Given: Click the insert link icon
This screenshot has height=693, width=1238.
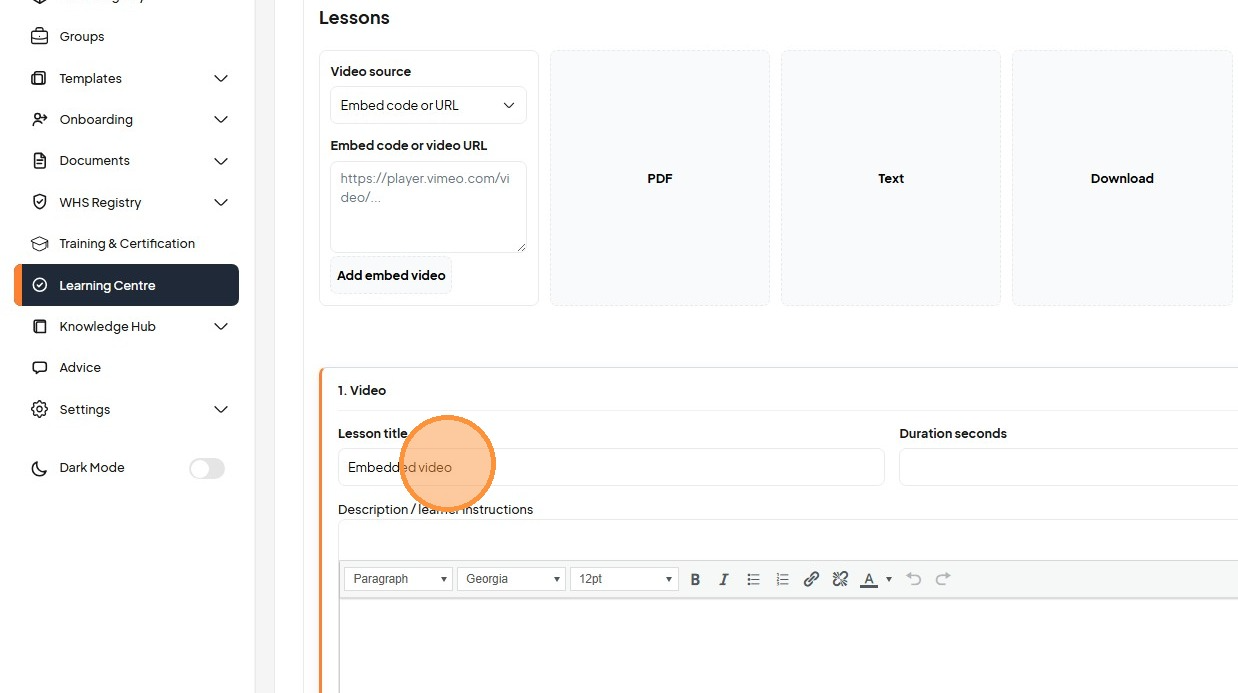Looking at the screenshot, I should pos(811,579).
